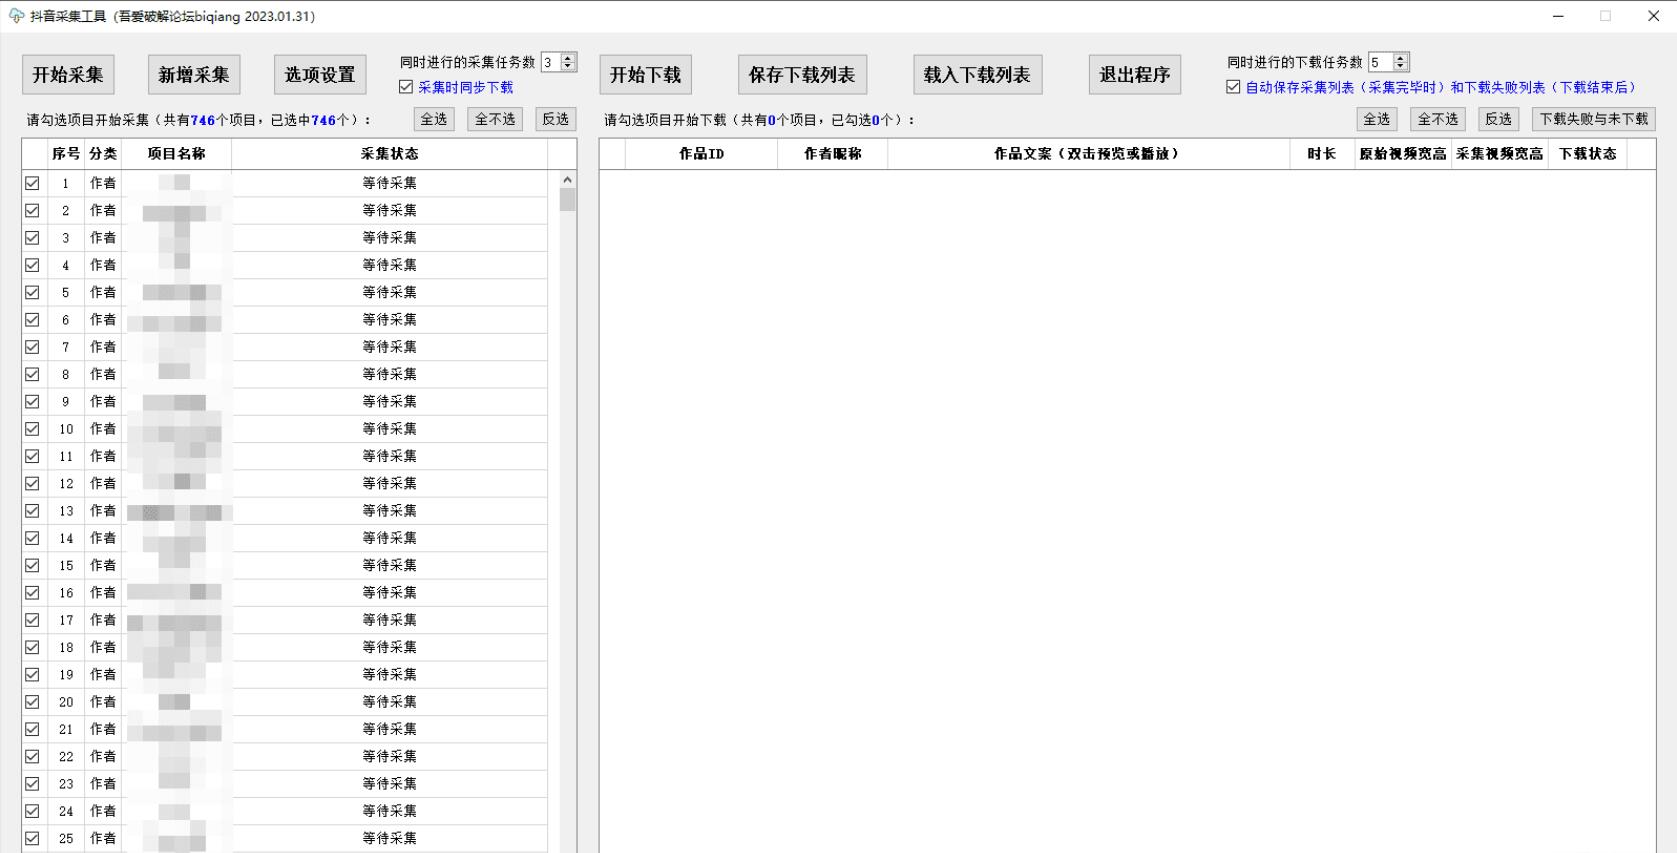1677x853 pixels.
Task: Click the 采集状态 column header
Action: click(x=390, y=154)
